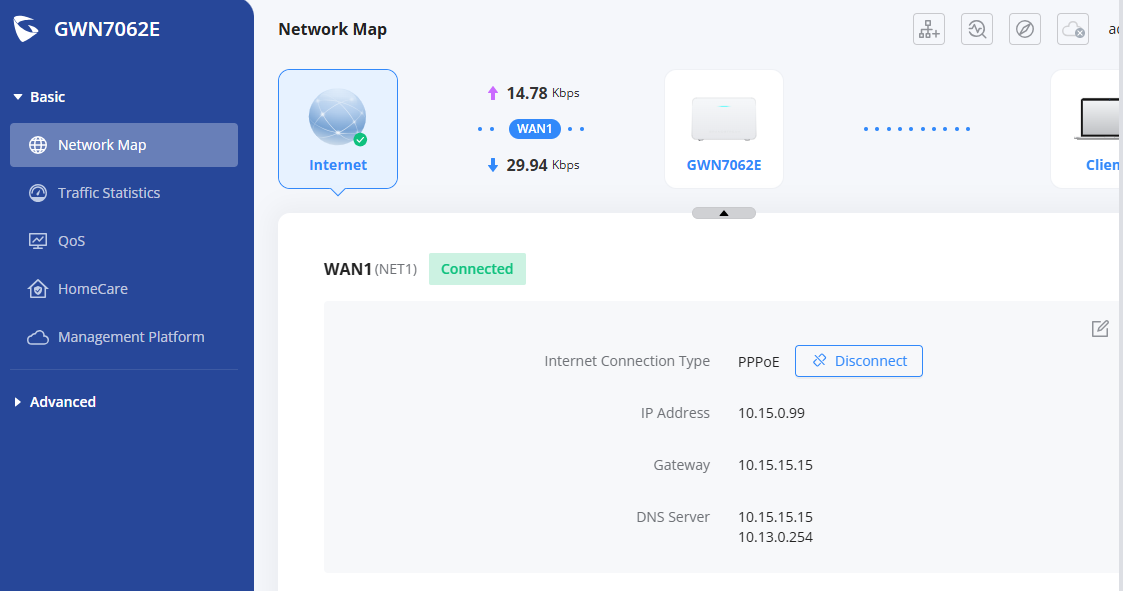Click the WAN1 (NET1) heading
The width and height of the screenshot is (1123, 591).
tap(370, 269)
